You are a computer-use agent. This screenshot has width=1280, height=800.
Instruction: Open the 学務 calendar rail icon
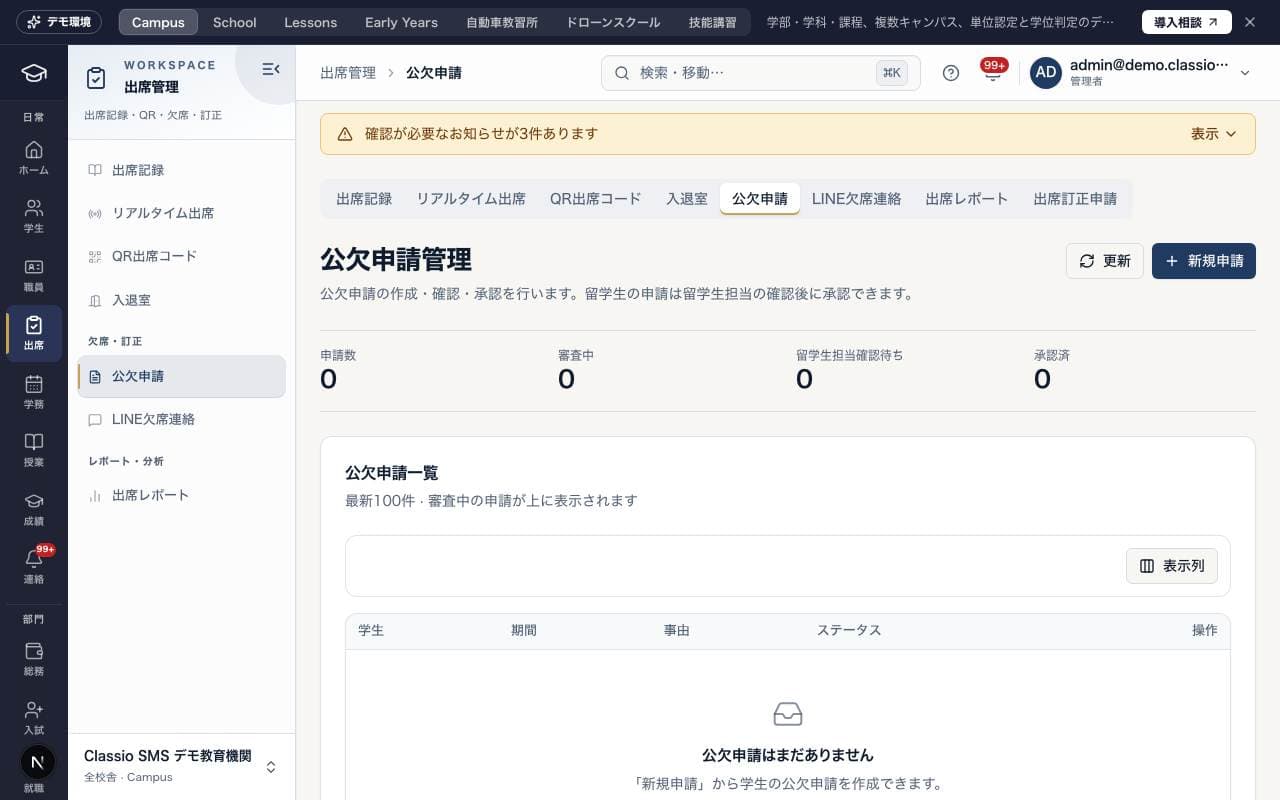point(34,392)
